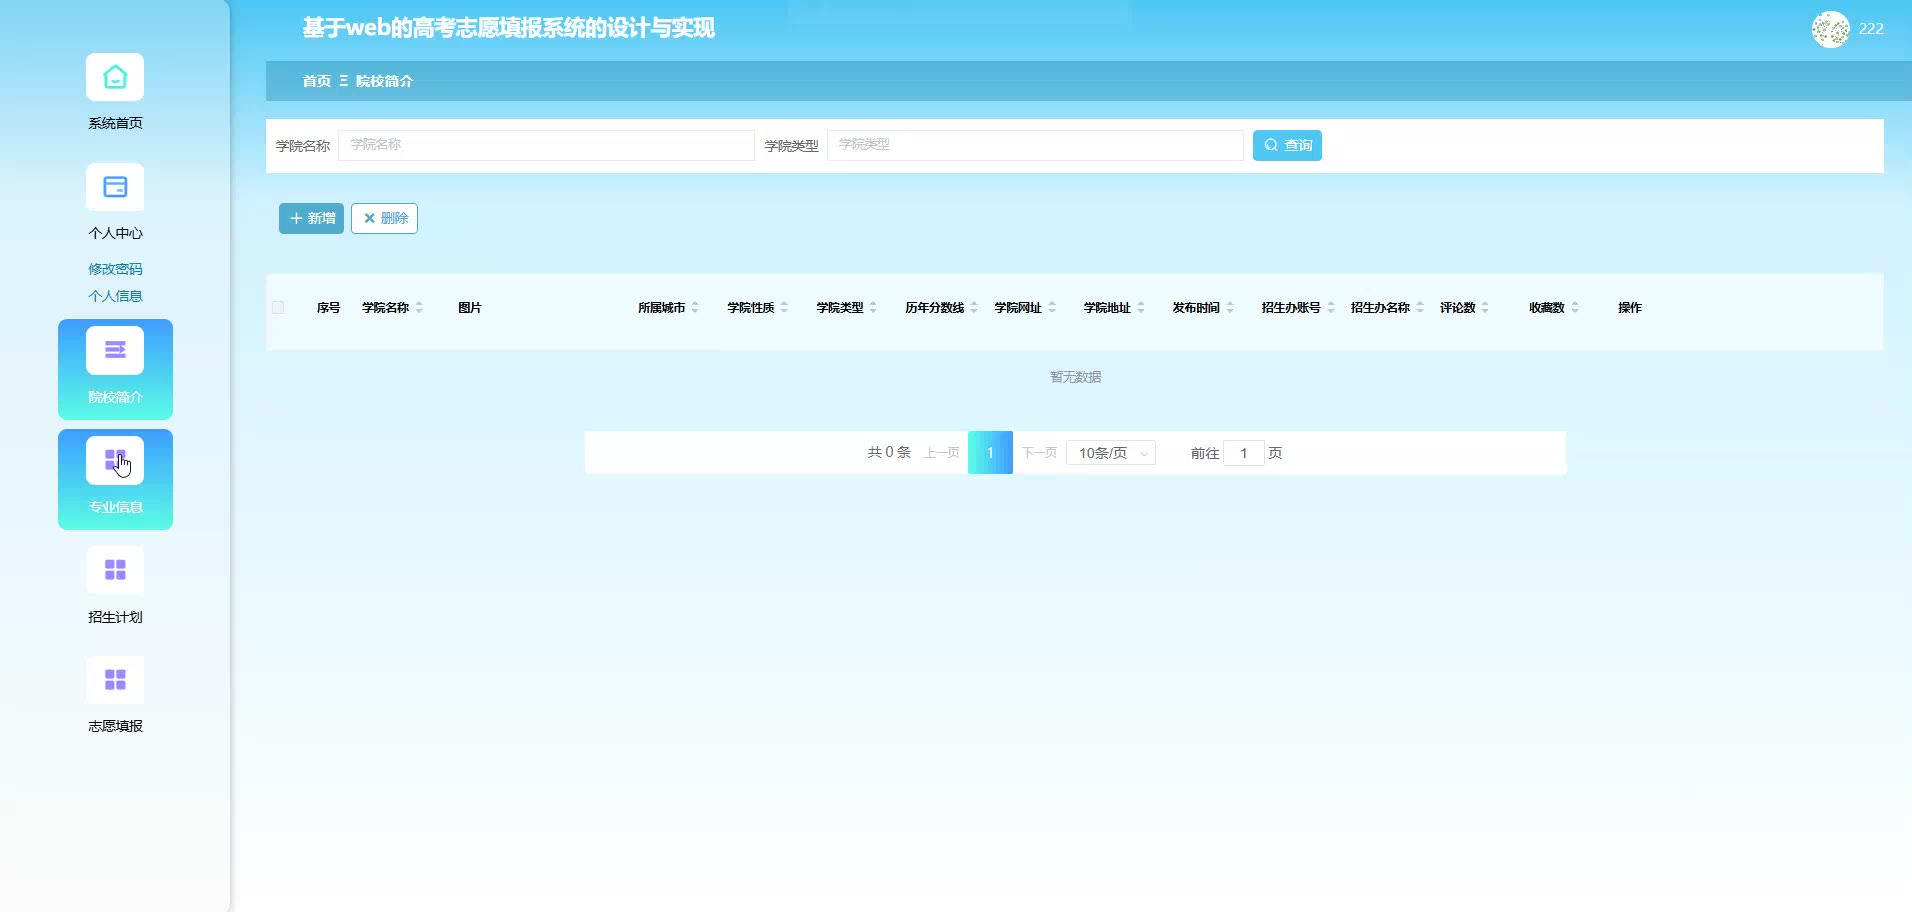Open the 系统首页 home icon
Image resolution: width=1912 pixels, height=912 pixels.
(115, 78)
